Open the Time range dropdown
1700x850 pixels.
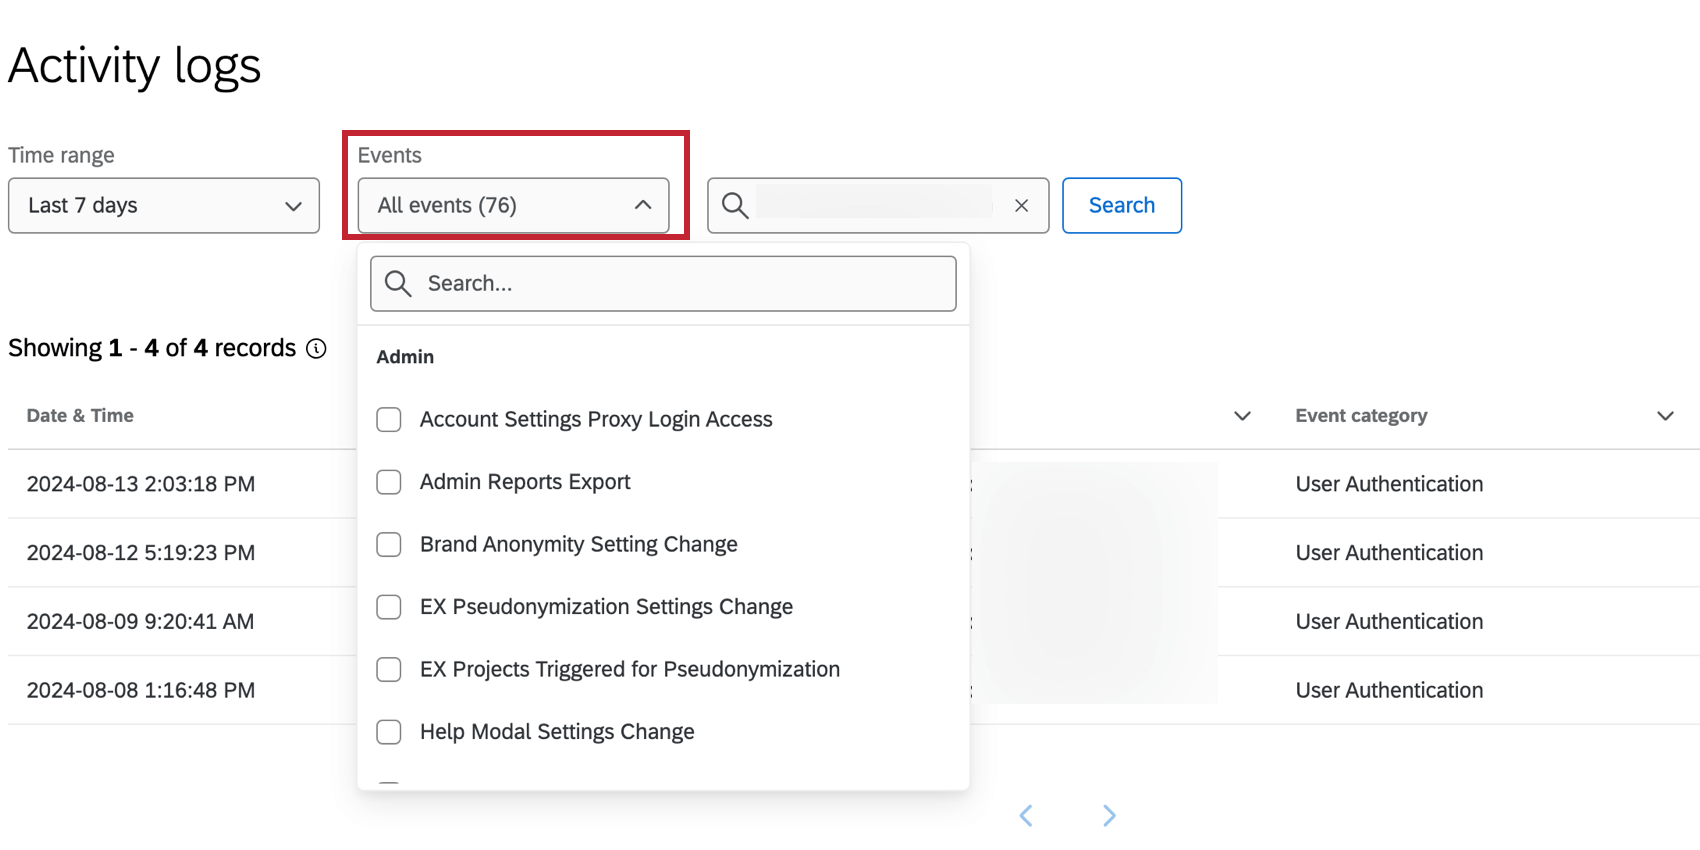coord(163,205)
